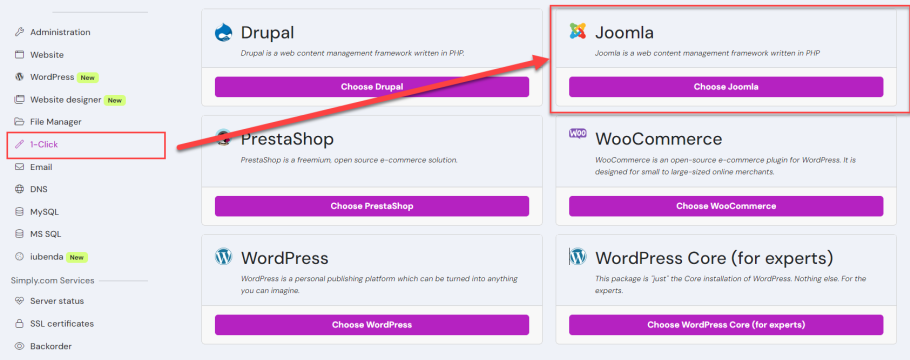Click the Joomla card heading
This screenshot has width=910, height=360.
624,32
